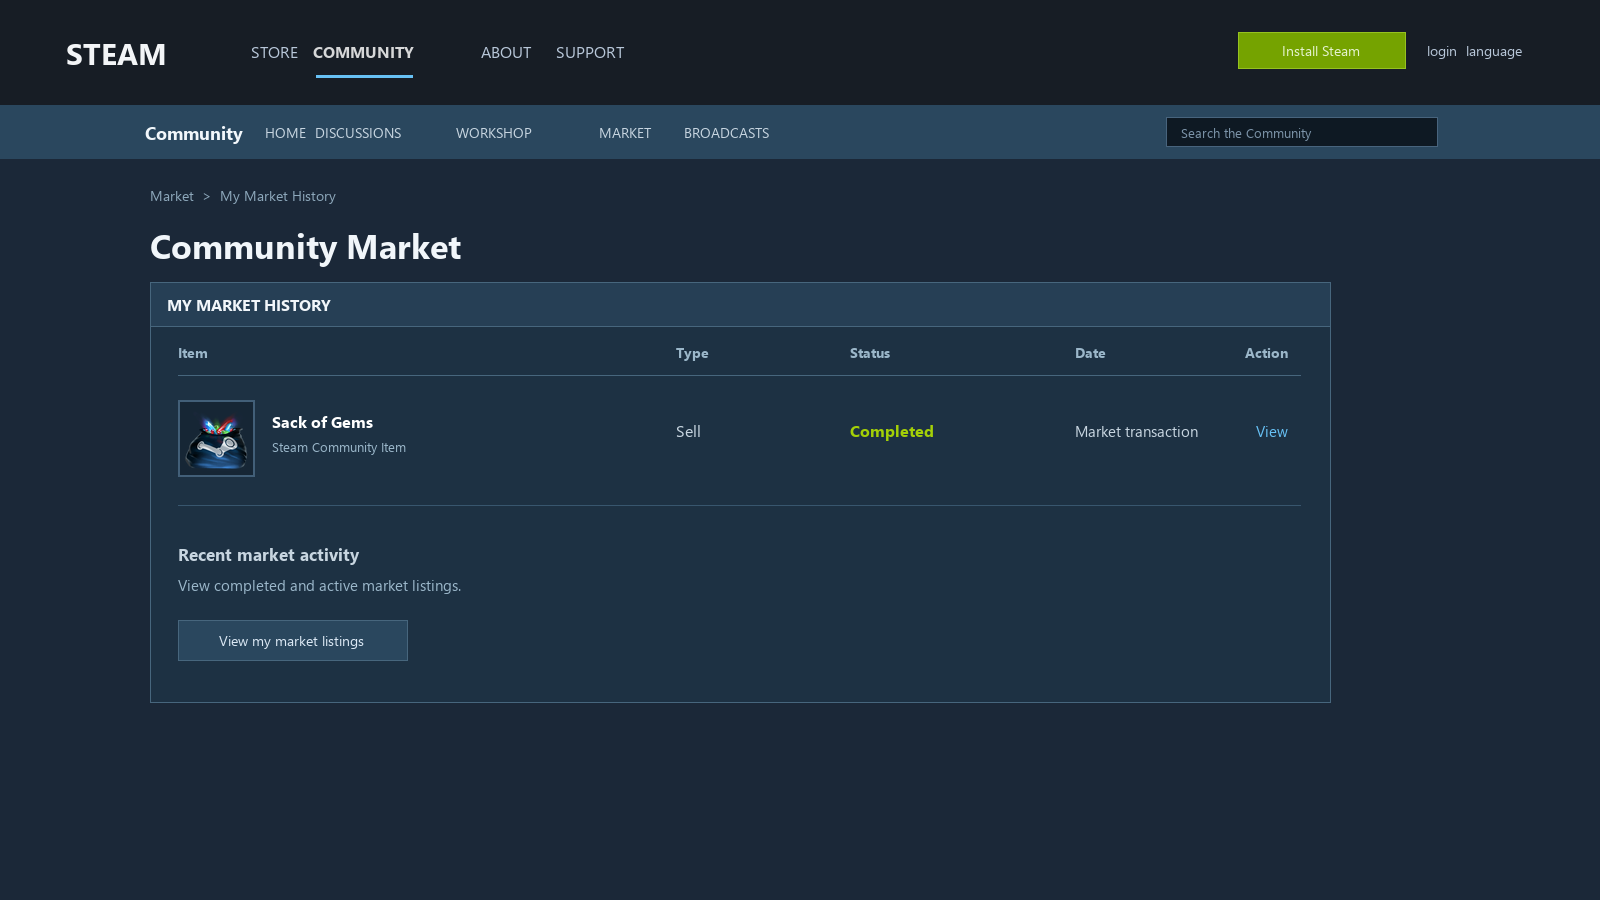Click the Install Steam button

click(1321, 51)
